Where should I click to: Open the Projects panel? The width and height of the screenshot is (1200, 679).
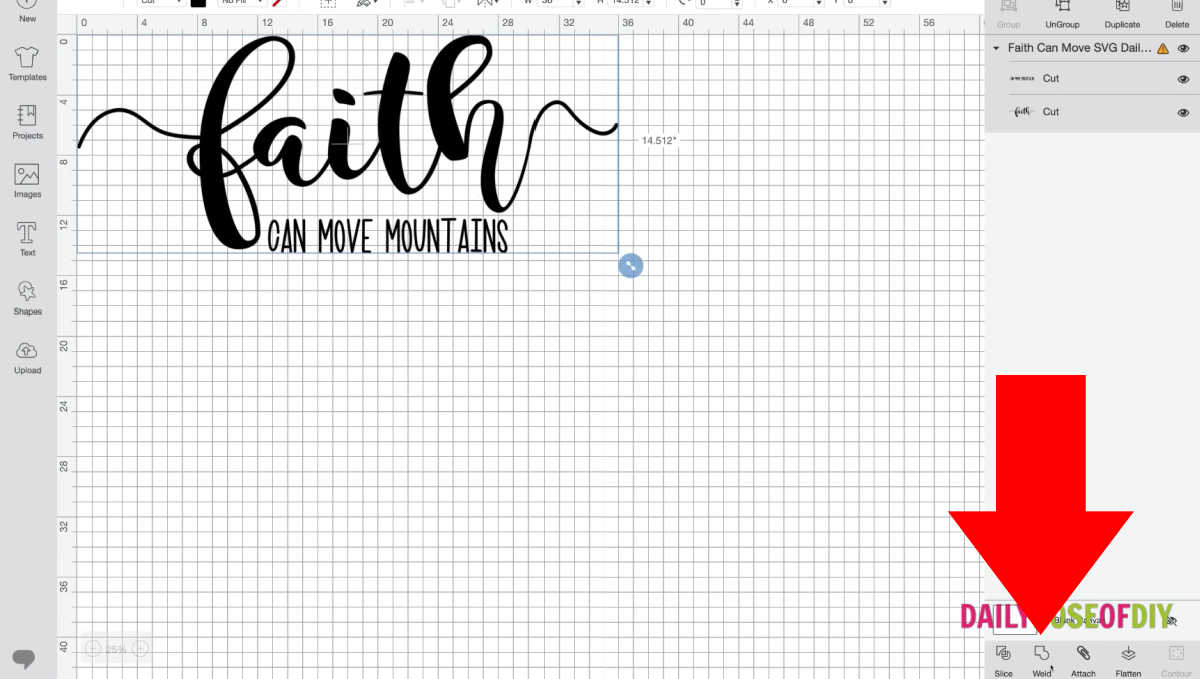coord(27,121)
